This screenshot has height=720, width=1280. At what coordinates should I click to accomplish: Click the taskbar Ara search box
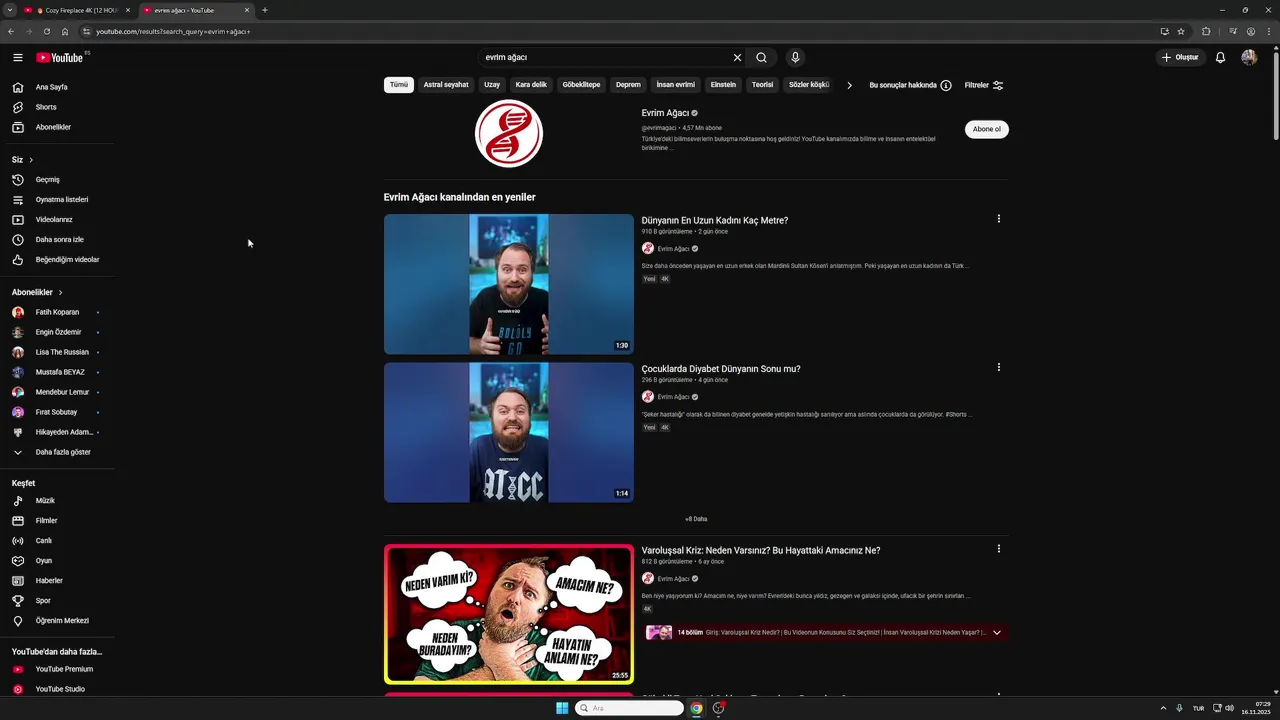coord(629,708)
